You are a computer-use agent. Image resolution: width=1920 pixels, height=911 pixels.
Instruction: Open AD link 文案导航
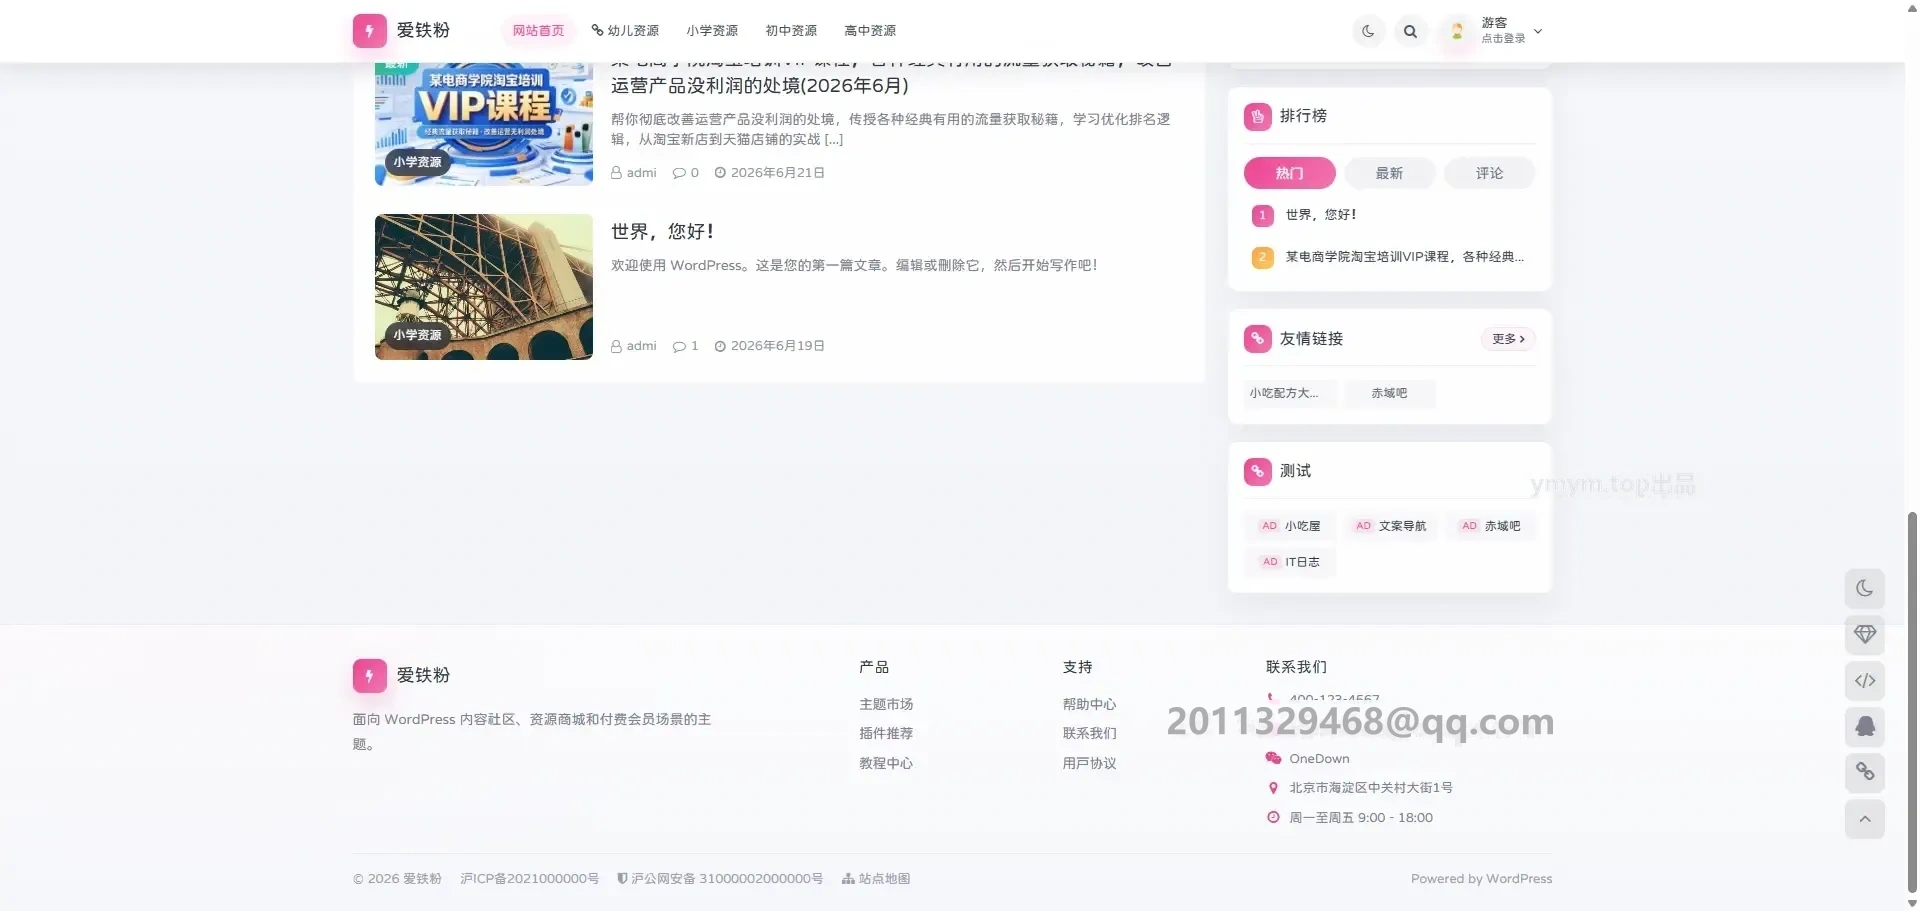tap(1391, 526)
